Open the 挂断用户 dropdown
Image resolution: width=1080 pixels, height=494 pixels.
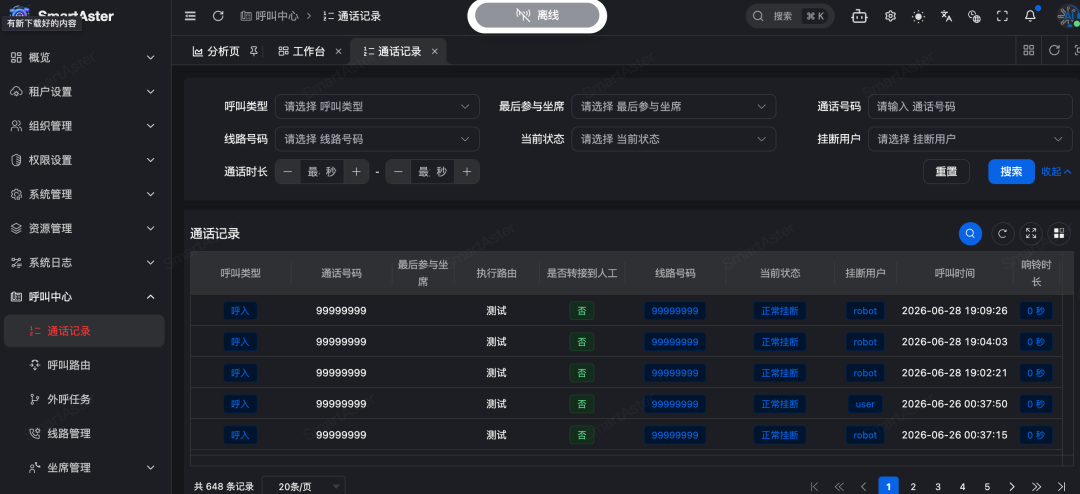970,139
